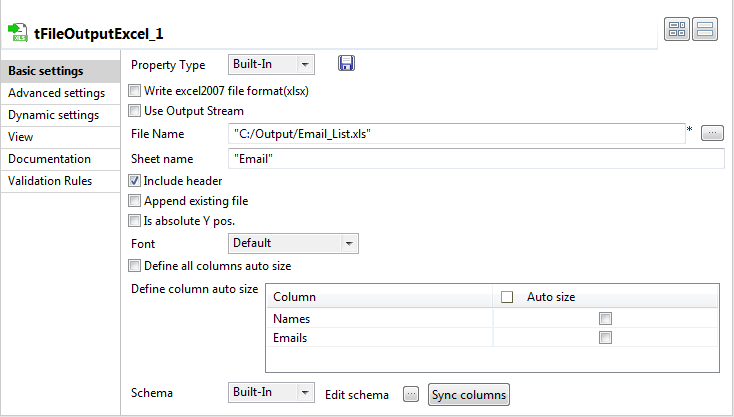Open the Advanced settings tab
The height and width of the screenshot is (417, 734).
point(56,93)
